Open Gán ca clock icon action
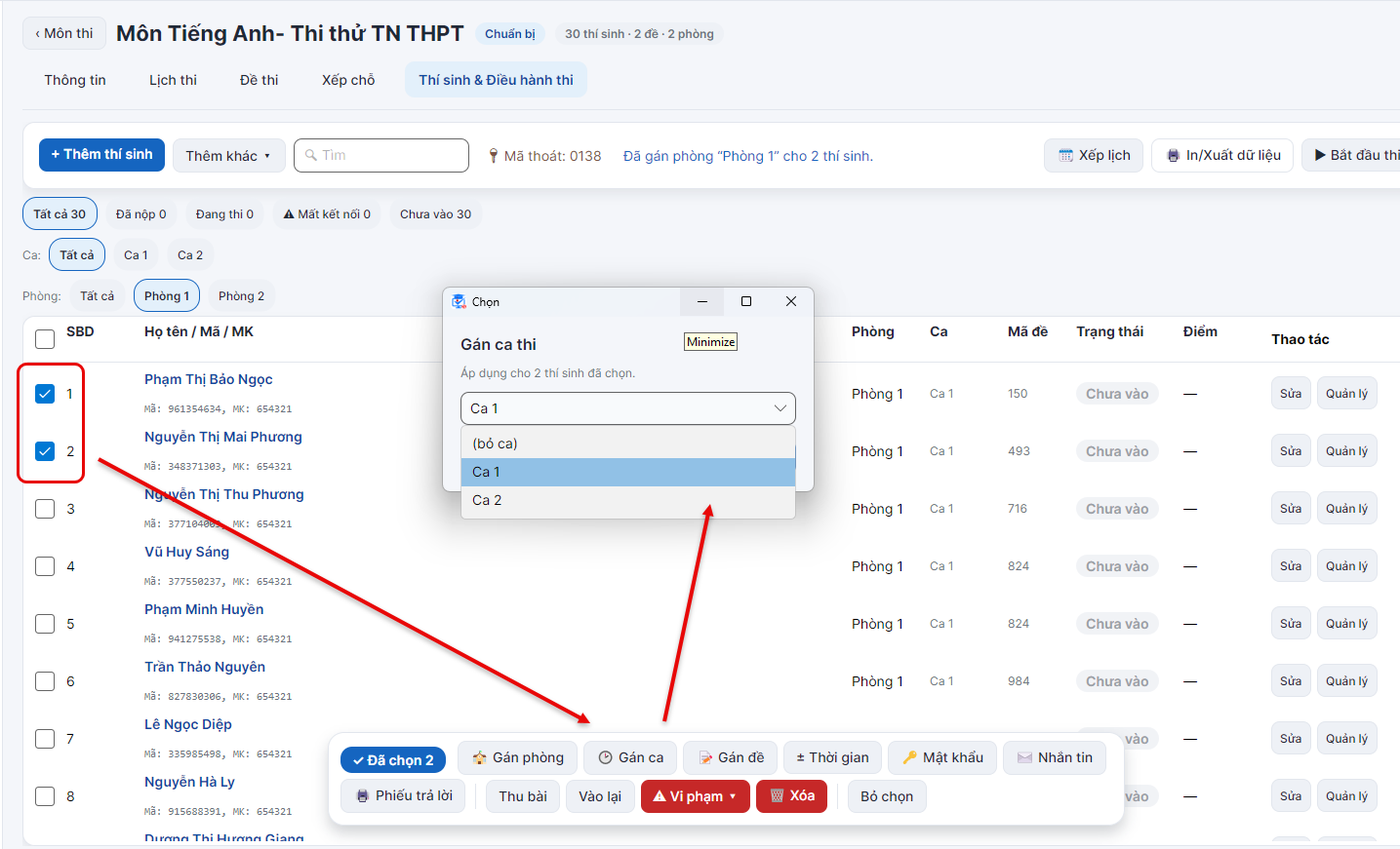Viewport: 1400px width, 849px height. (630, 758)
